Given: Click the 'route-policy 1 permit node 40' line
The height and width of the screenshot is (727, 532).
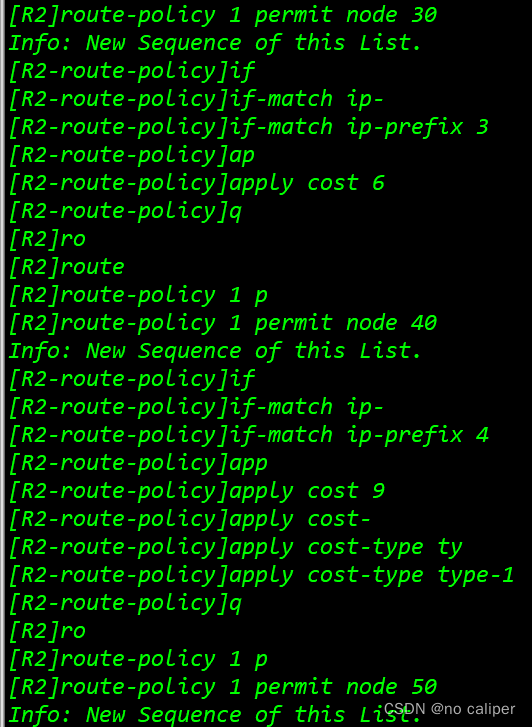Looking at the screenshot, I should 223,324.
